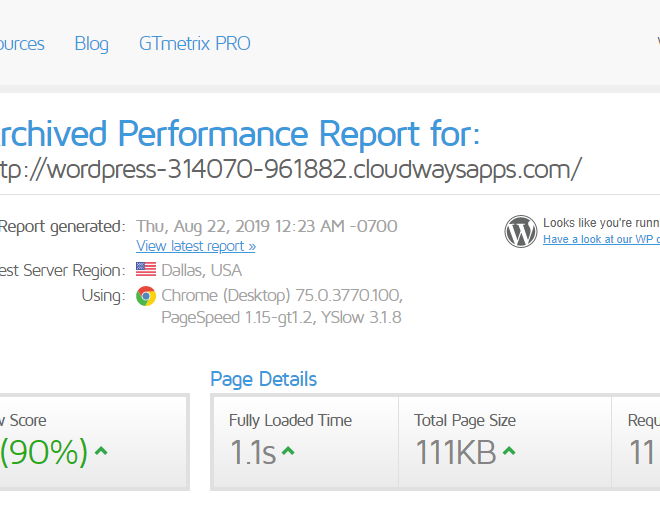Click the Page Details heading
This screenshot has width=660, height=525.
[263, 379]
